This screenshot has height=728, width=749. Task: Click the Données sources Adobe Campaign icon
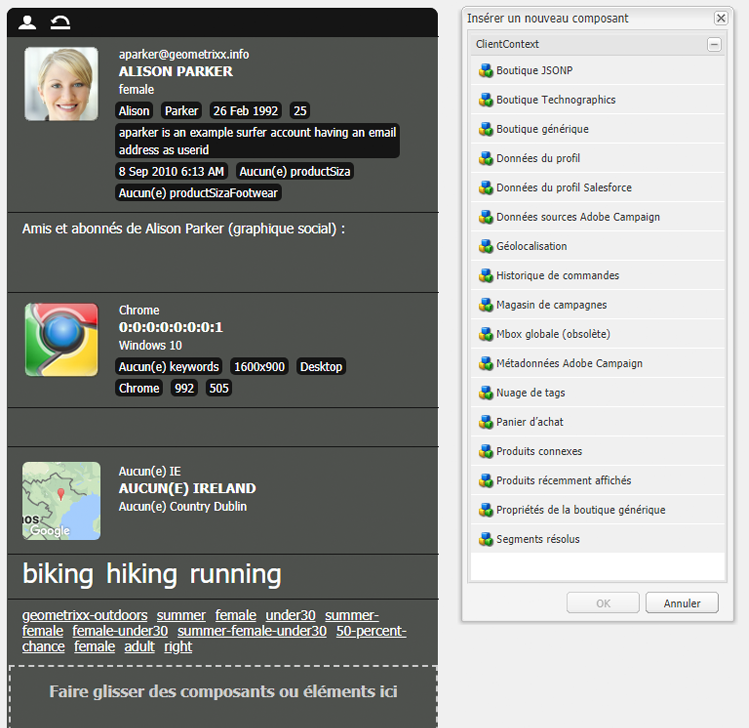click(486, 217)
